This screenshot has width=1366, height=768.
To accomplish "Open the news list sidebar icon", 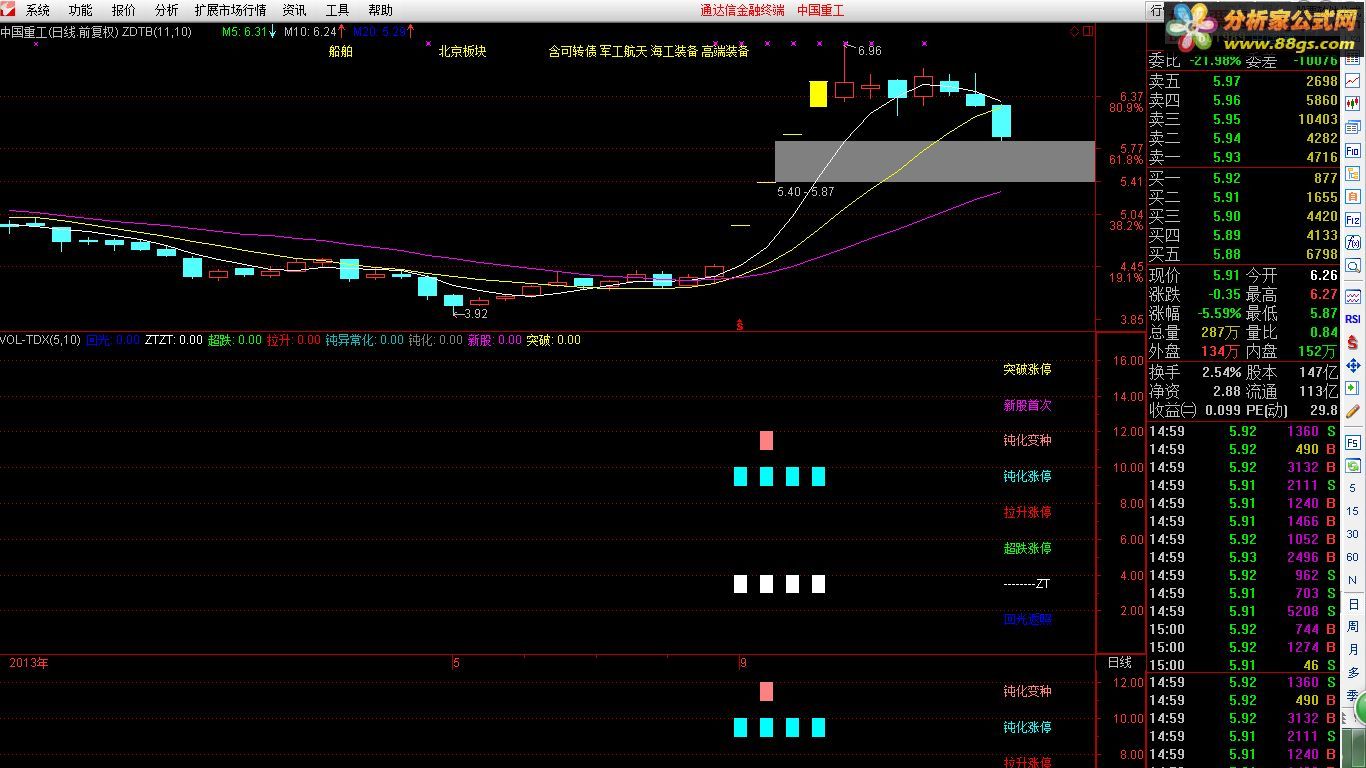I will tap(1353, 127).
